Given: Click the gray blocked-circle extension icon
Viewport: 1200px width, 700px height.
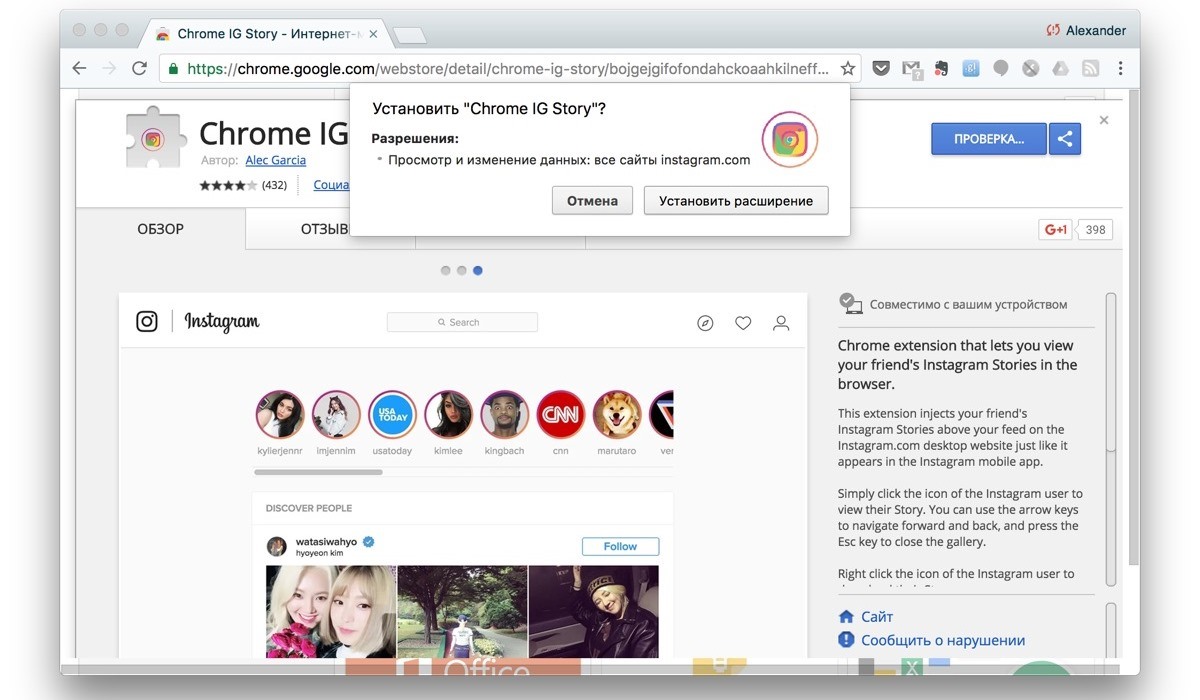Looking at the screenshot, I should tap(1030, 69).
